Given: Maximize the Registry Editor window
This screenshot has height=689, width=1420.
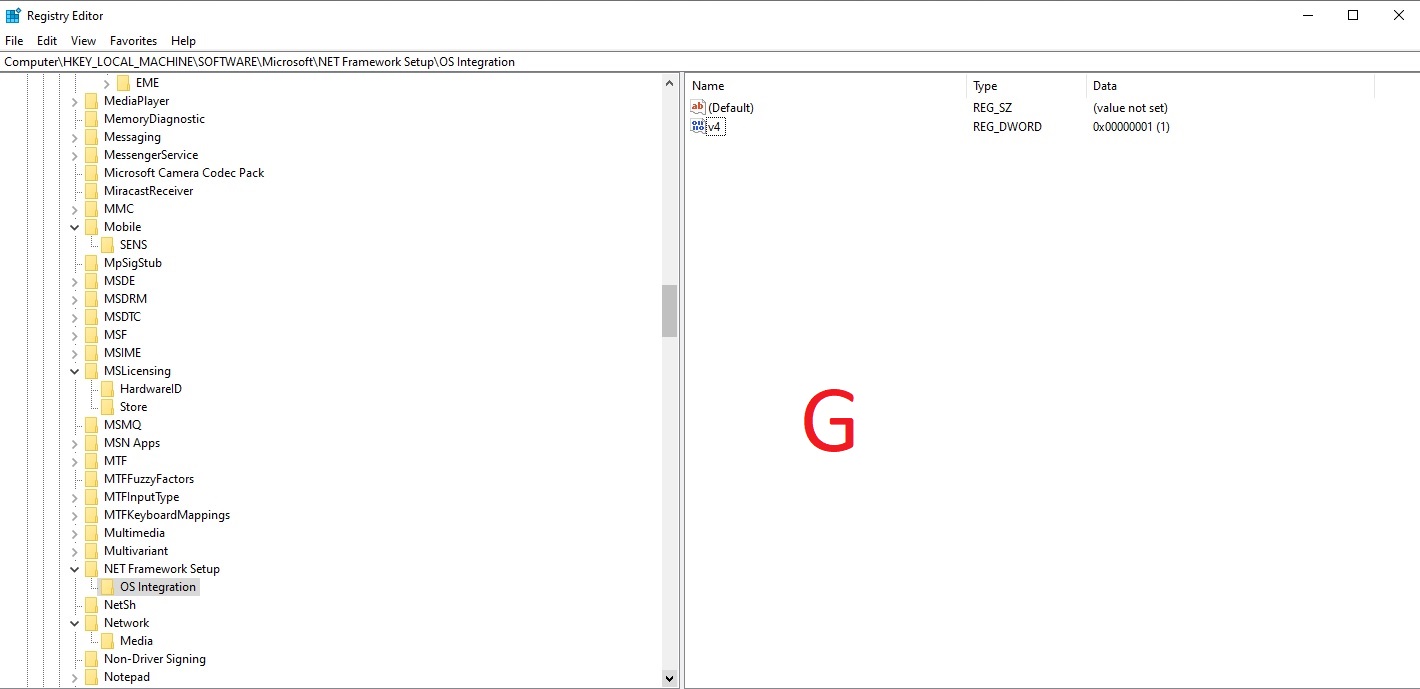Looking at the screenshot, I should tap(1353, 15).
